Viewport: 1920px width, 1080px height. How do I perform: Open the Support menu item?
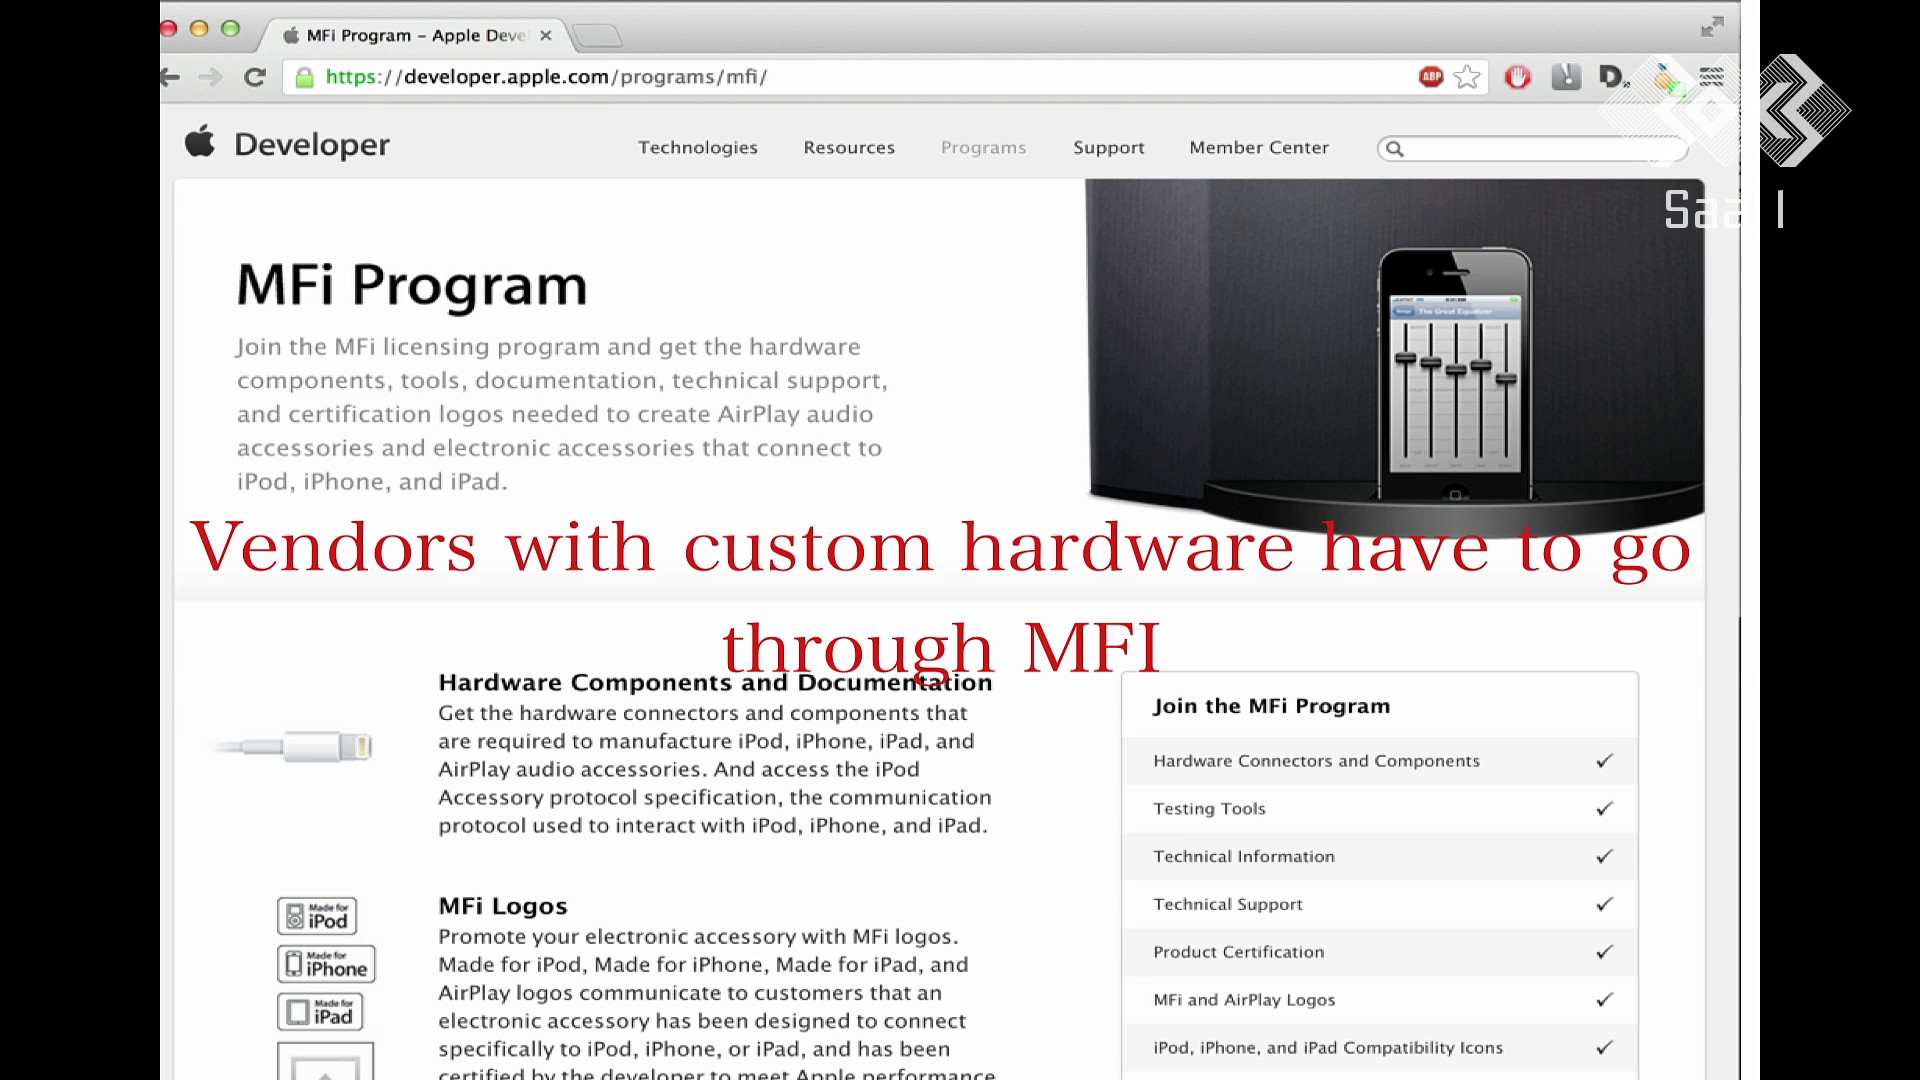click(x=1109, y=147)
